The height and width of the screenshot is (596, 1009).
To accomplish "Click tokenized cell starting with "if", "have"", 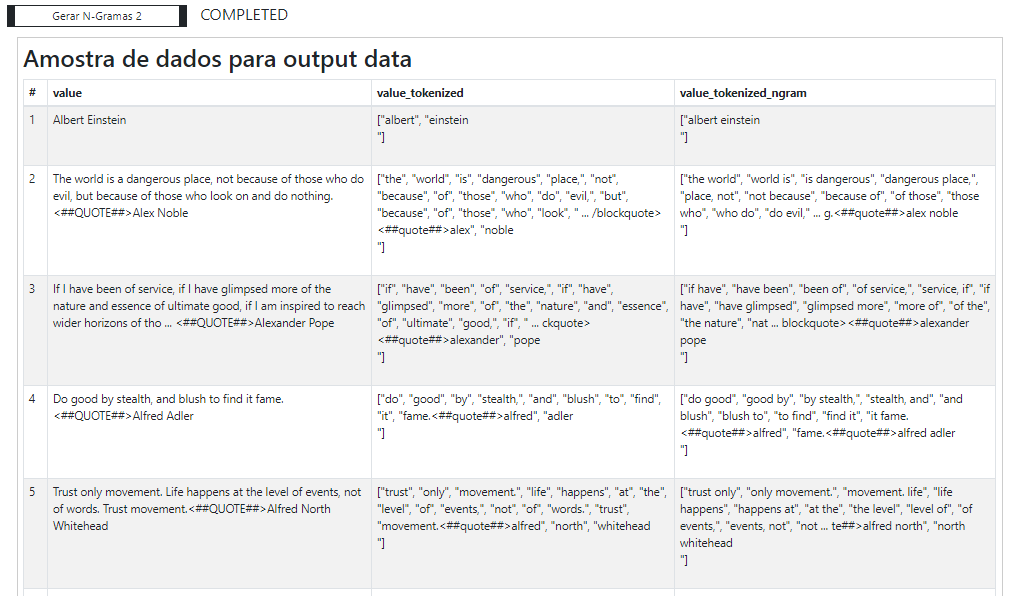I will (523, 330).
